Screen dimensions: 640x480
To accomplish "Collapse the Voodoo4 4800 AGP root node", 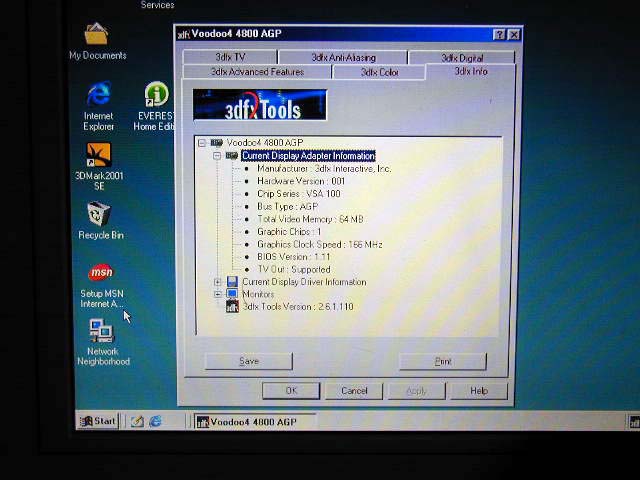I will click(202, 143).
